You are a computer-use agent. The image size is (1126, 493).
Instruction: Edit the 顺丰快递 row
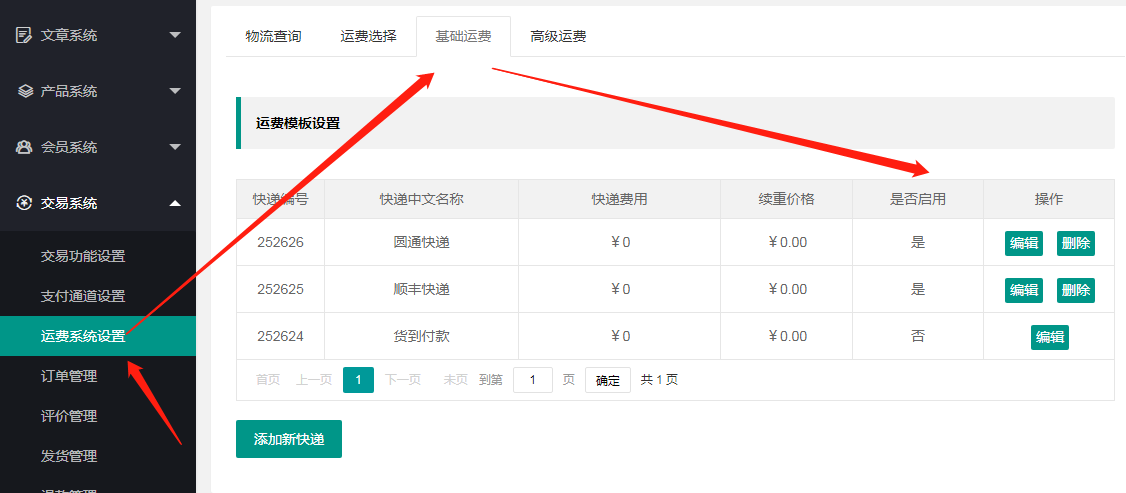click(1023, 290)
